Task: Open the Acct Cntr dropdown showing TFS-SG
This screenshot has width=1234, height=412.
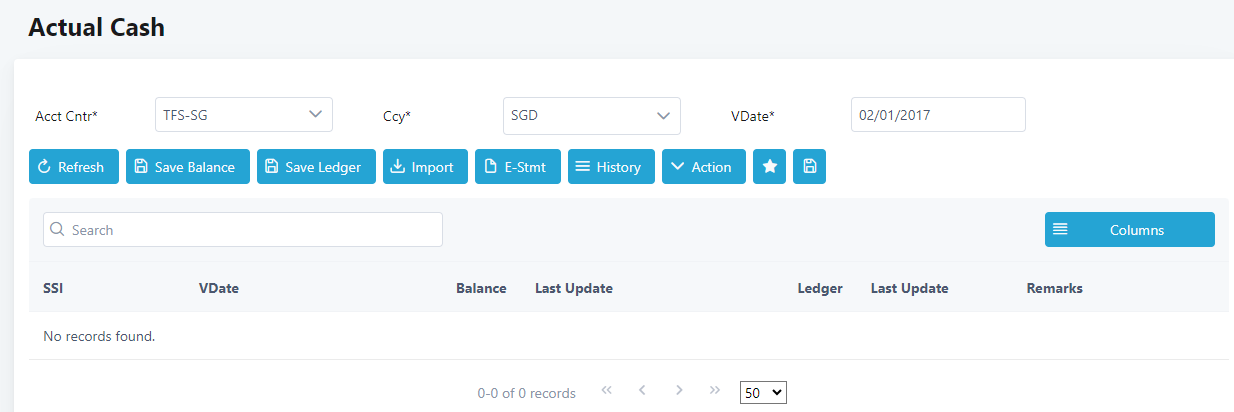Action: click(243, 115)
